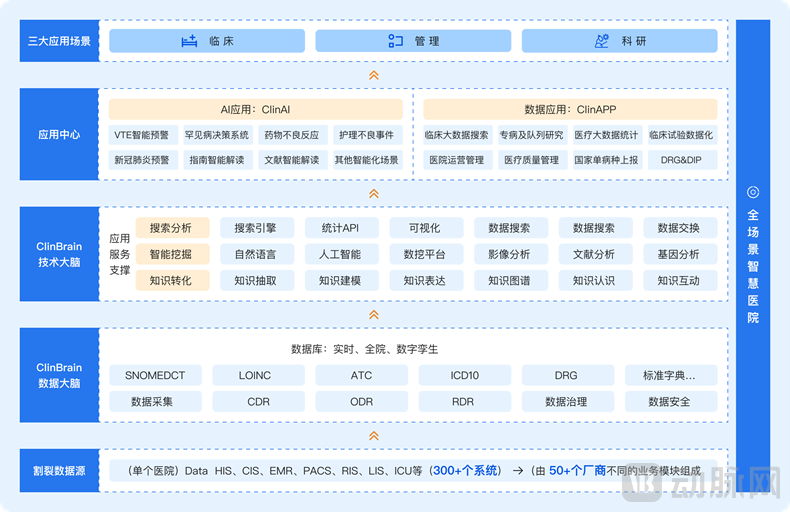This screenshot has width=790, height=512.
Task: Choose the 人工智能 box
Action: pos(342,254)
